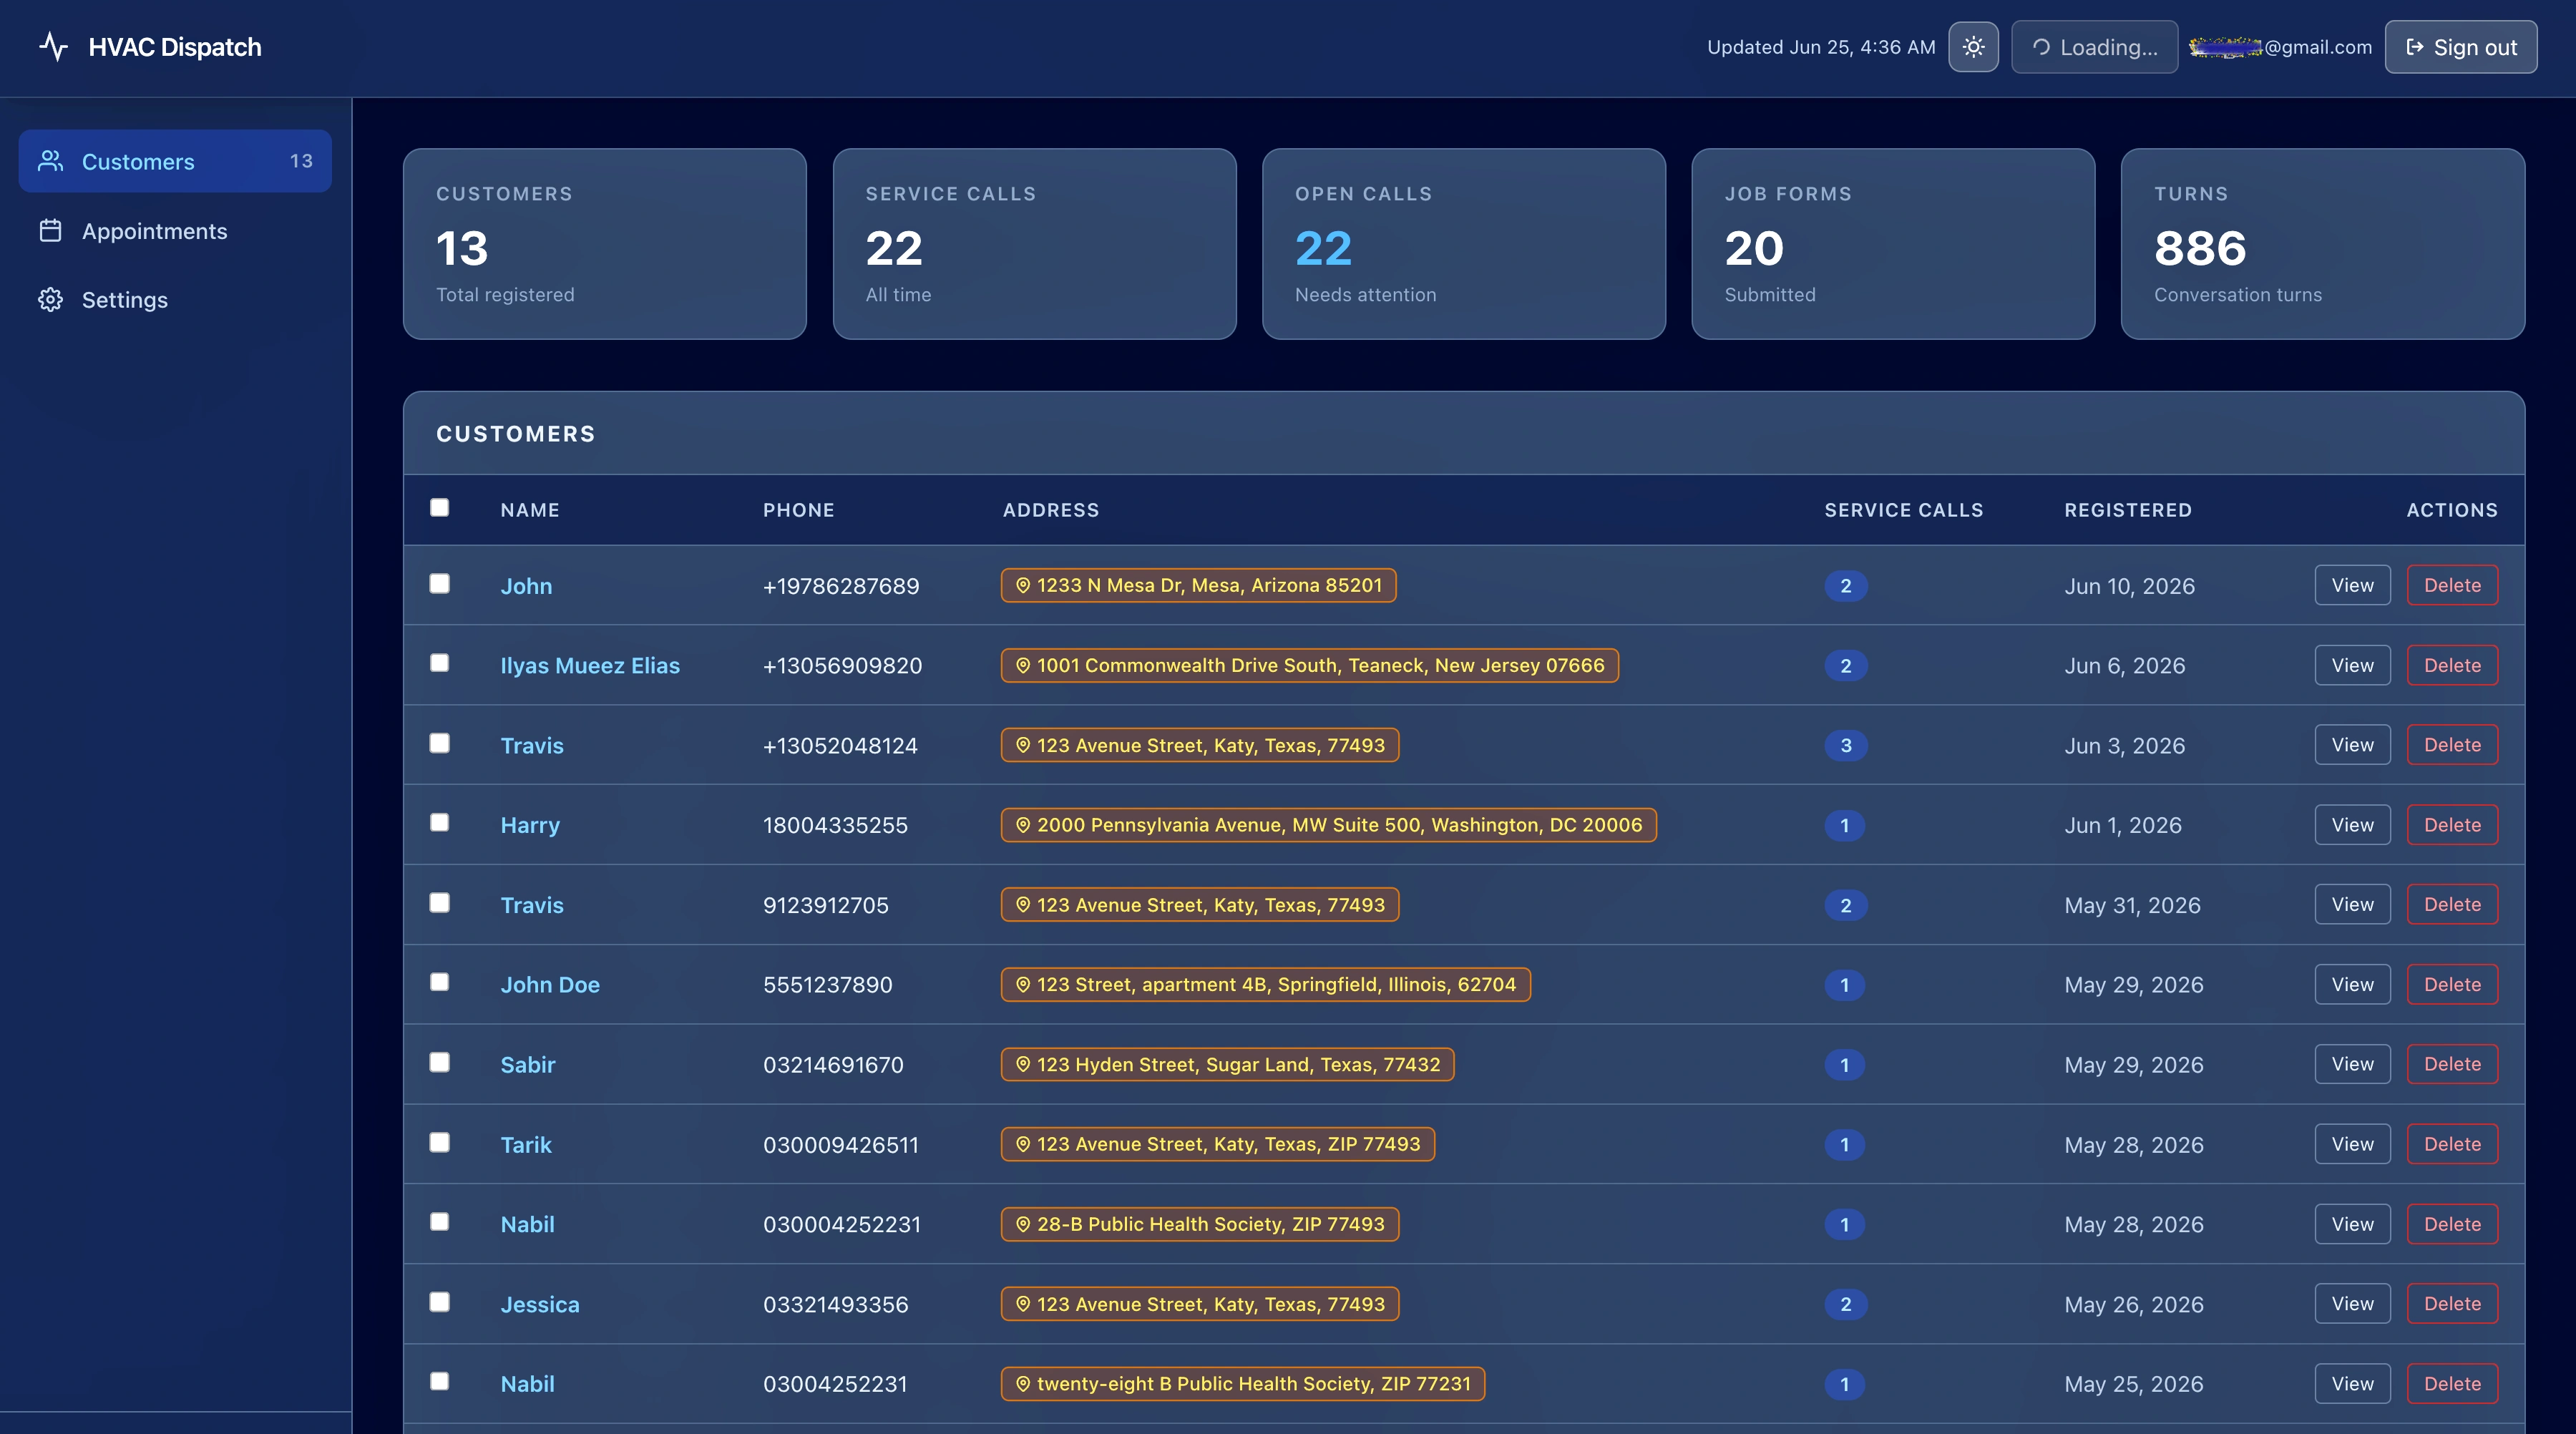The width and height of the screenshot is (2576, 1434).
Task: Click pin icon on 2000 Pennsylvania Avenue address
Action: 1023,825
